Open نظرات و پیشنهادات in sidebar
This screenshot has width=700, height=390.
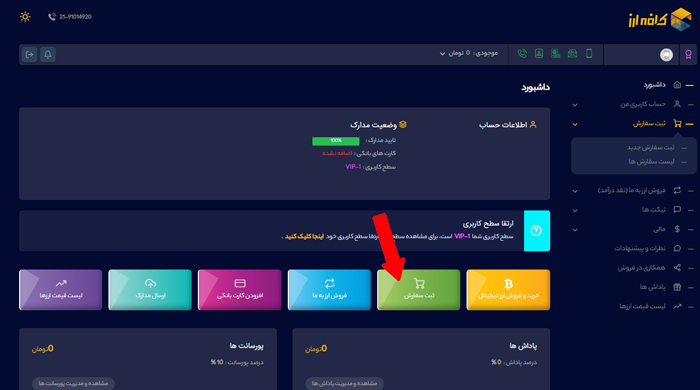click(x=640, y=248)
